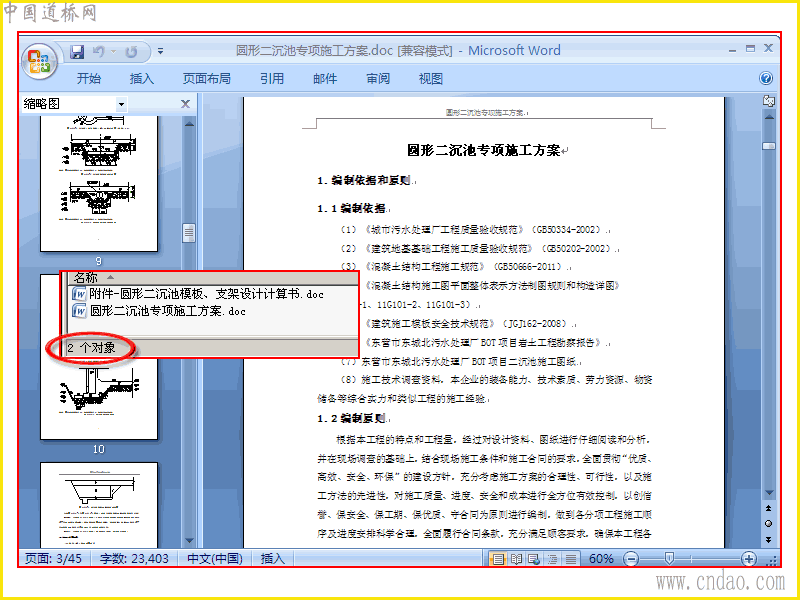
Task: Click heading 1.2 编制原则
Action: tap(352, 418)
